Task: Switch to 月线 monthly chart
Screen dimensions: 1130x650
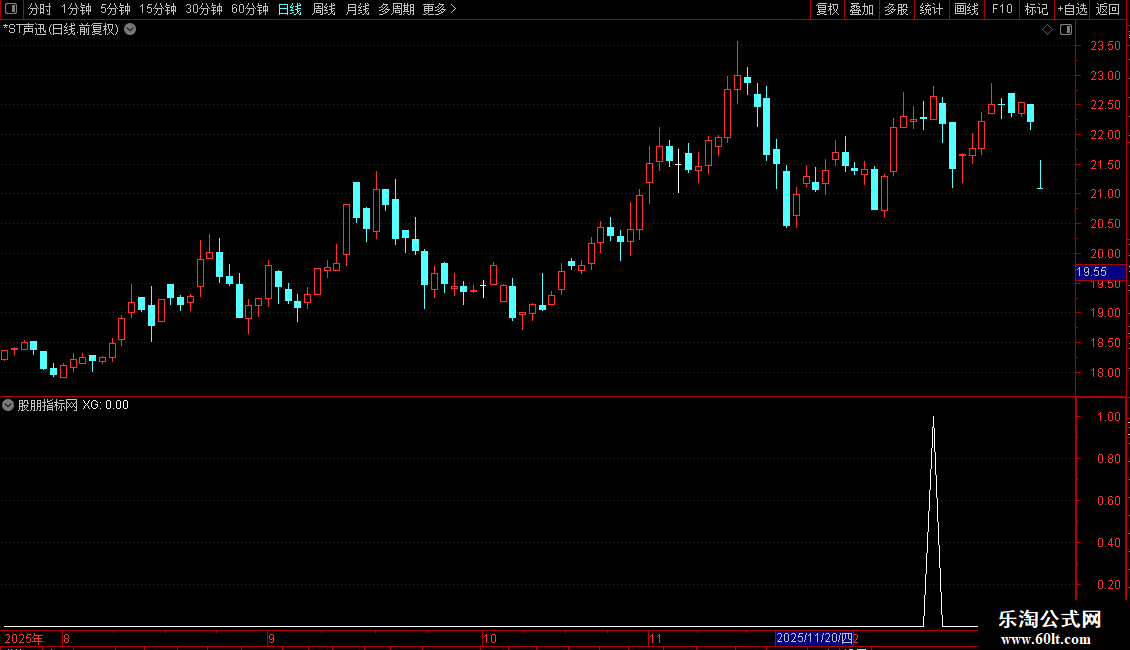Action: (x=357, y=9)
